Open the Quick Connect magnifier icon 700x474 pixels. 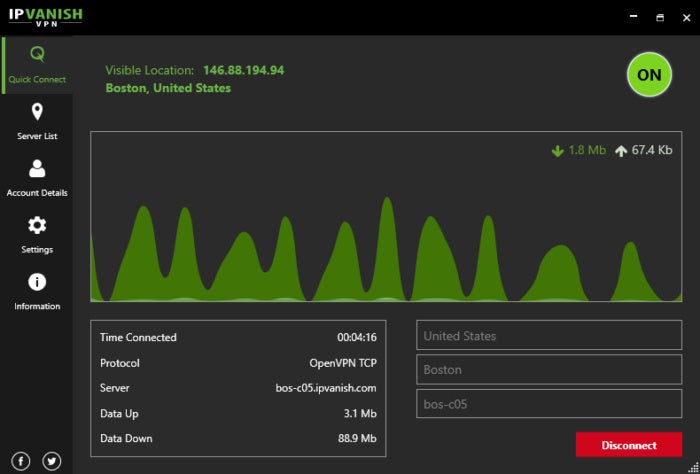click(x=38, y=54)
